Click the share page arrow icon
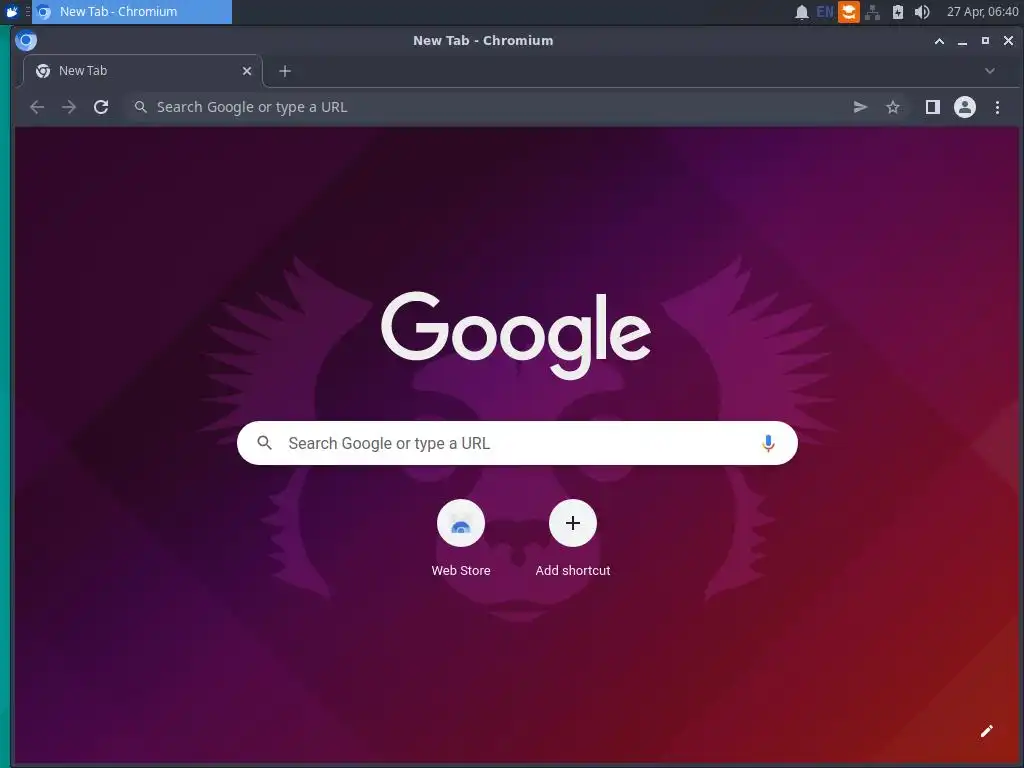The width and height of the screenshot is (1024, 768). [x=861, y=107]
